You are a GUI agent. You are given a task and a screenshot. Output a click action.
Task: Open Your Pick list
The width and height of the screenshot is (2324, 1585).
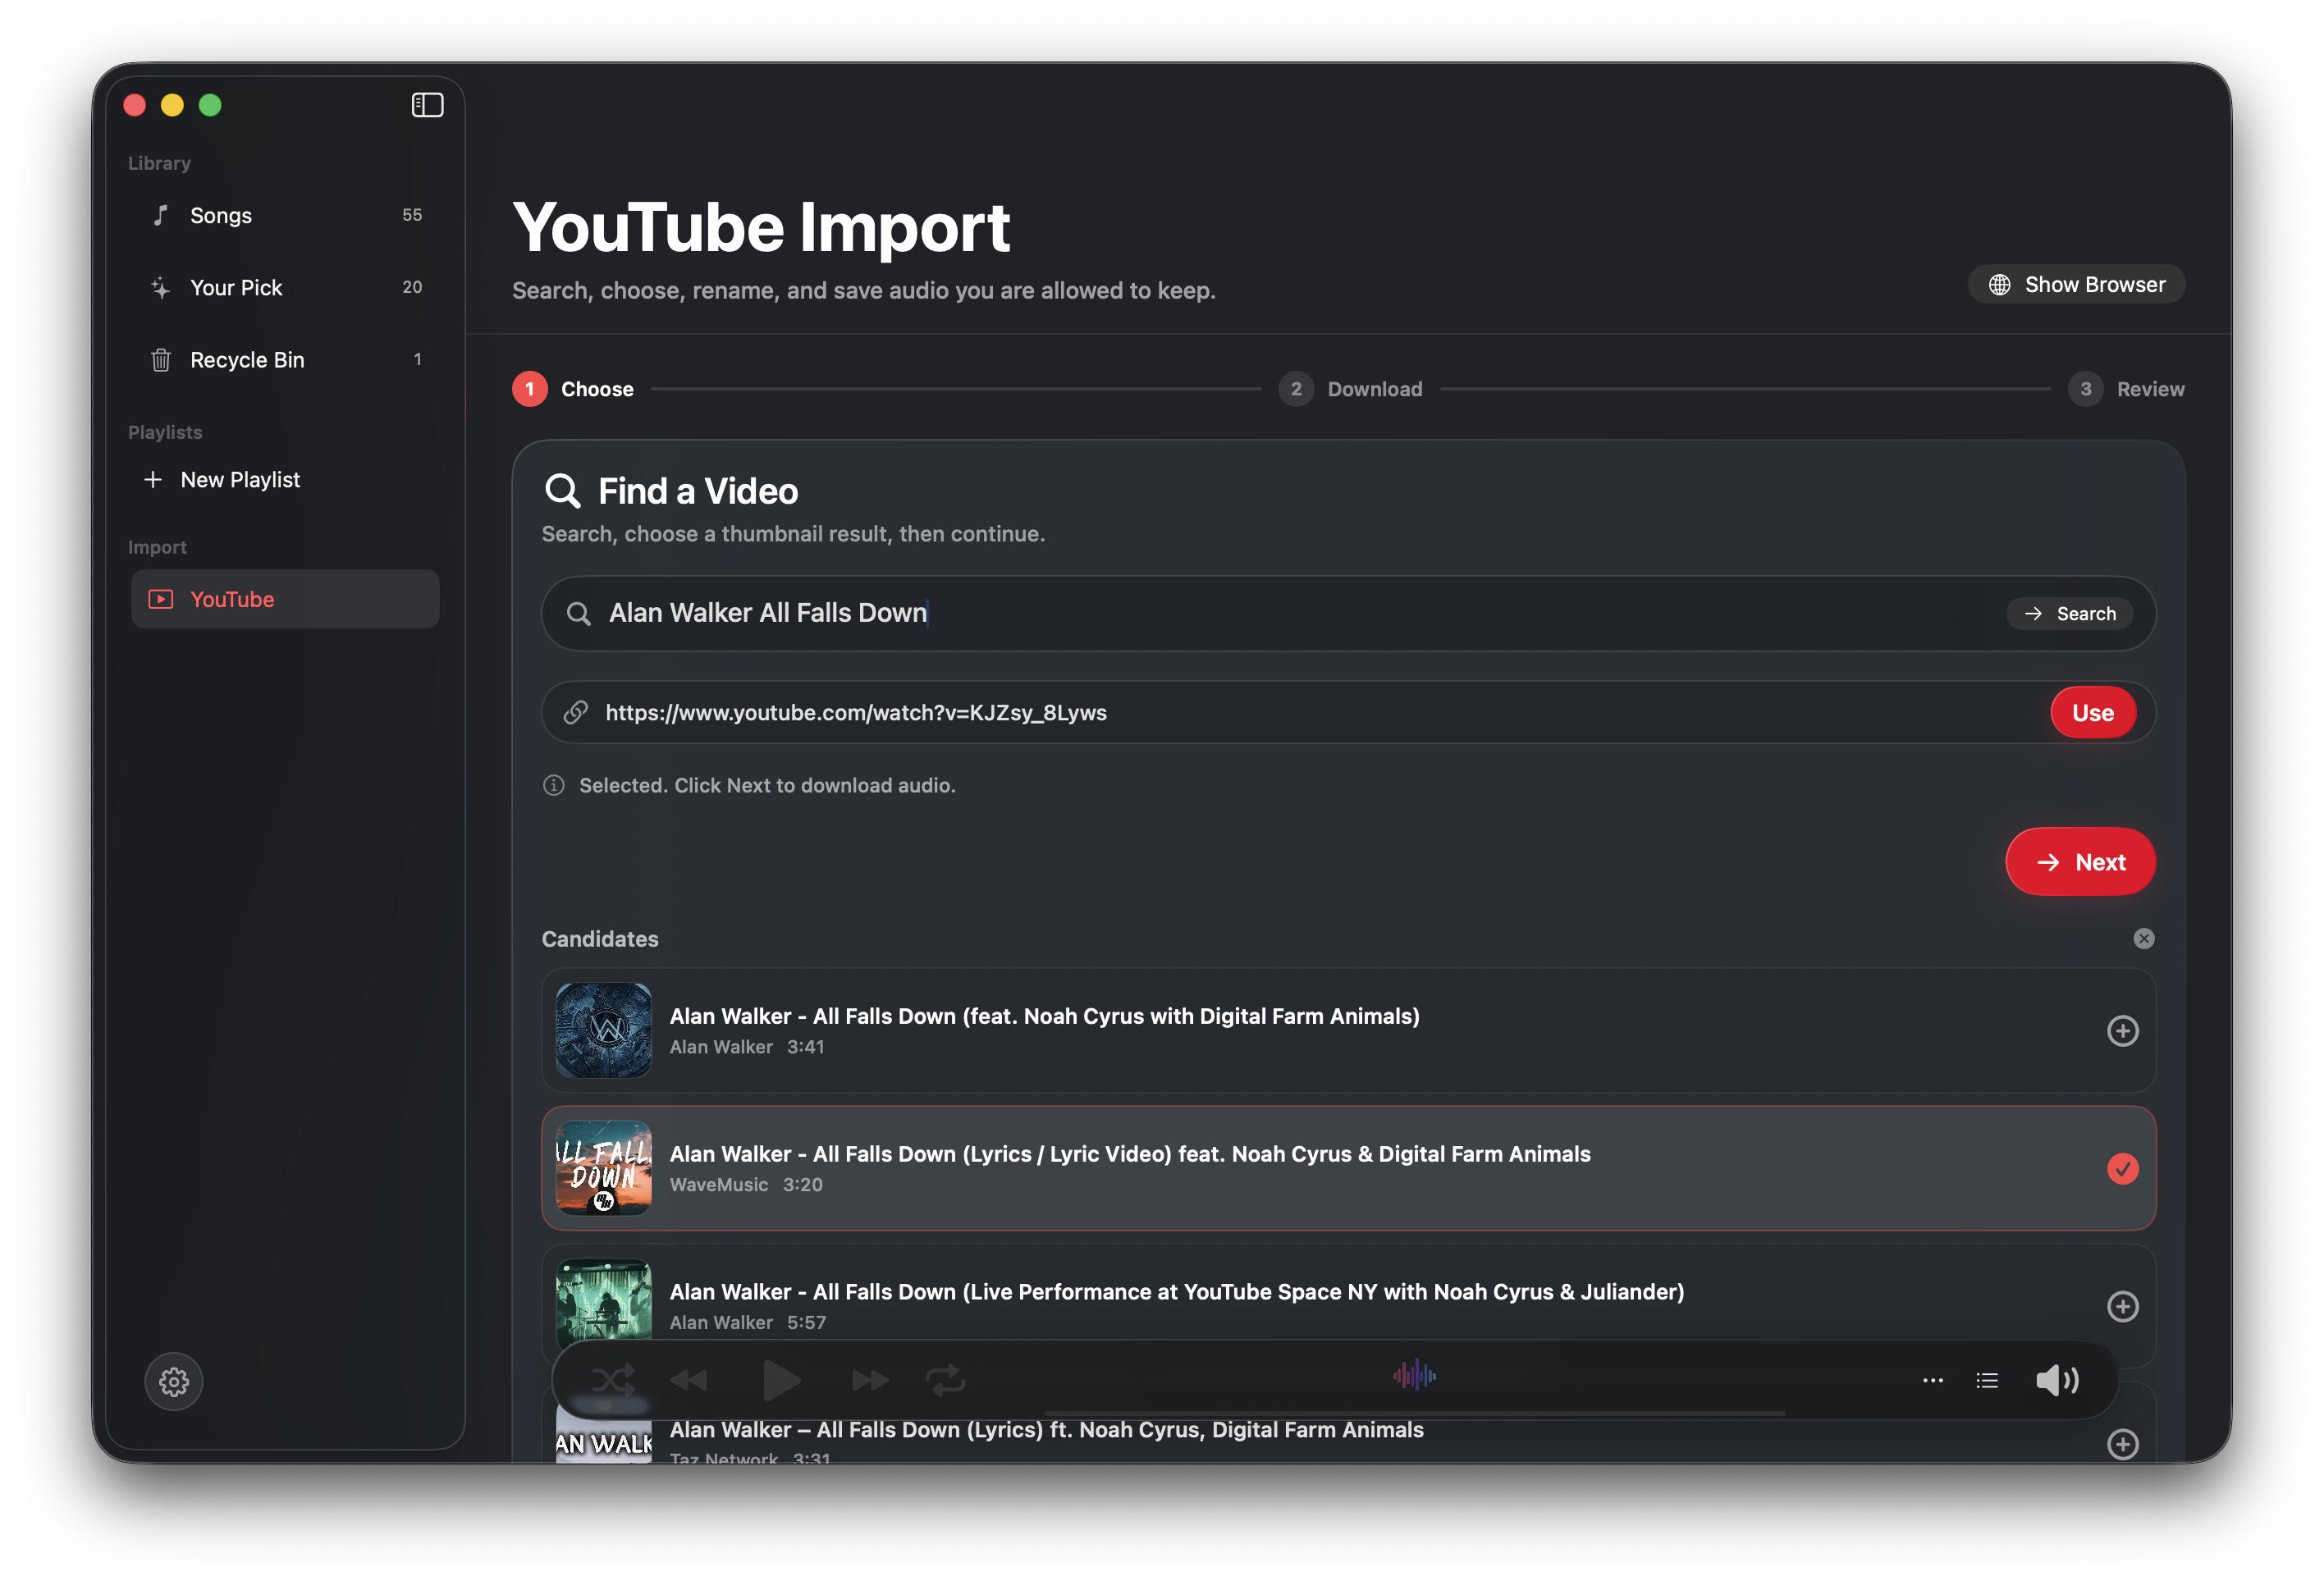point(285,287)
